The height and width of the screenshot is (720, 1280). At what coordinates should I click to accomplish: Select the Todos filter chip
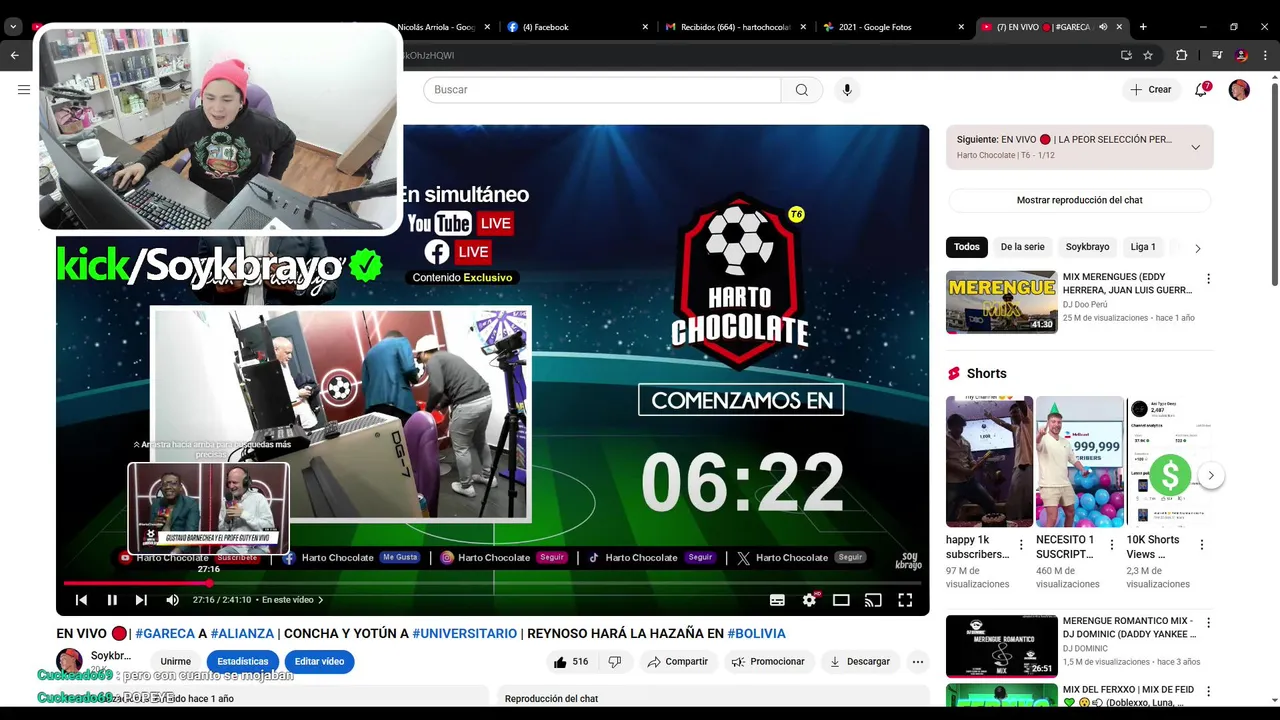[x=967, y=247]
